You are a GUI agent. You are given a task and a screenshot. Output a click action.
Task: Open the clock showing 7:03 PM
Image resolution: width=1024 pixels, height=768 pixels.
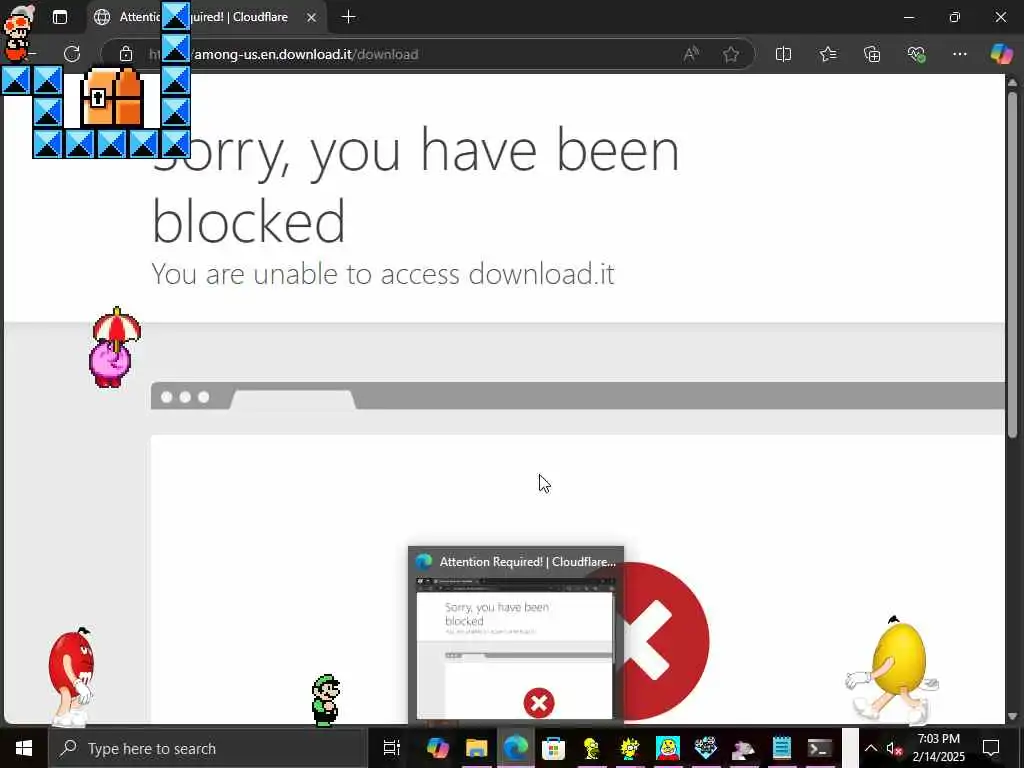coord(938,748)
